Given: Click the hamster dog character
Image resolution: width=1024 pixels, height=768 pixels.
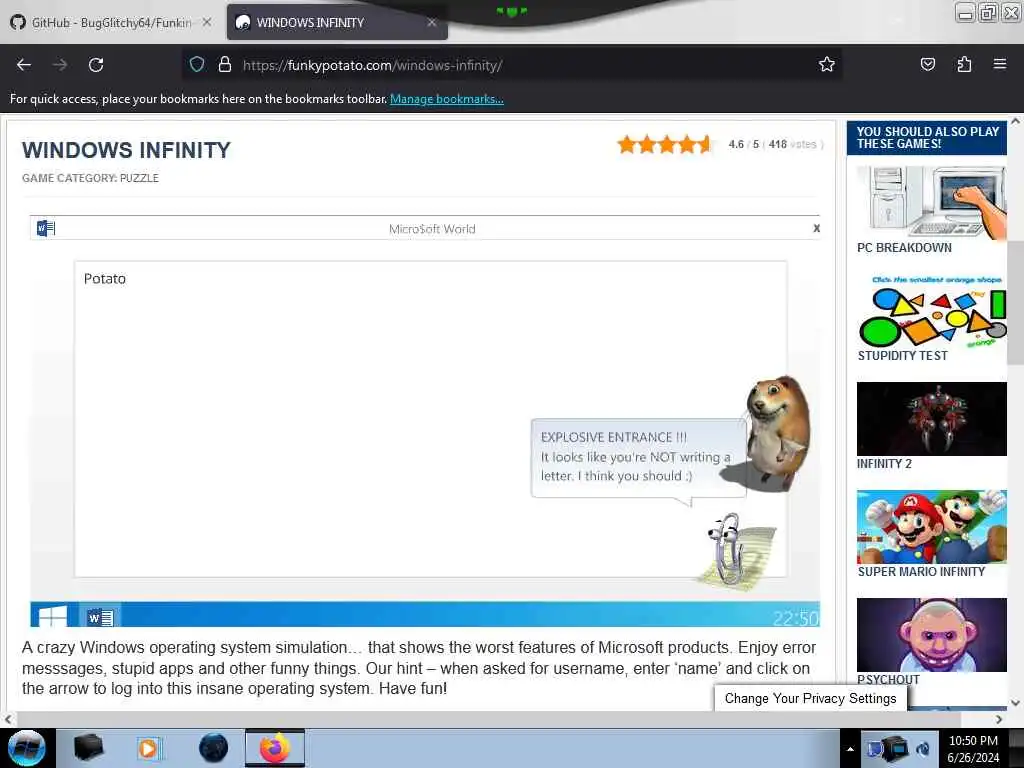Looking at the screenshot, I should coord(778,432).
